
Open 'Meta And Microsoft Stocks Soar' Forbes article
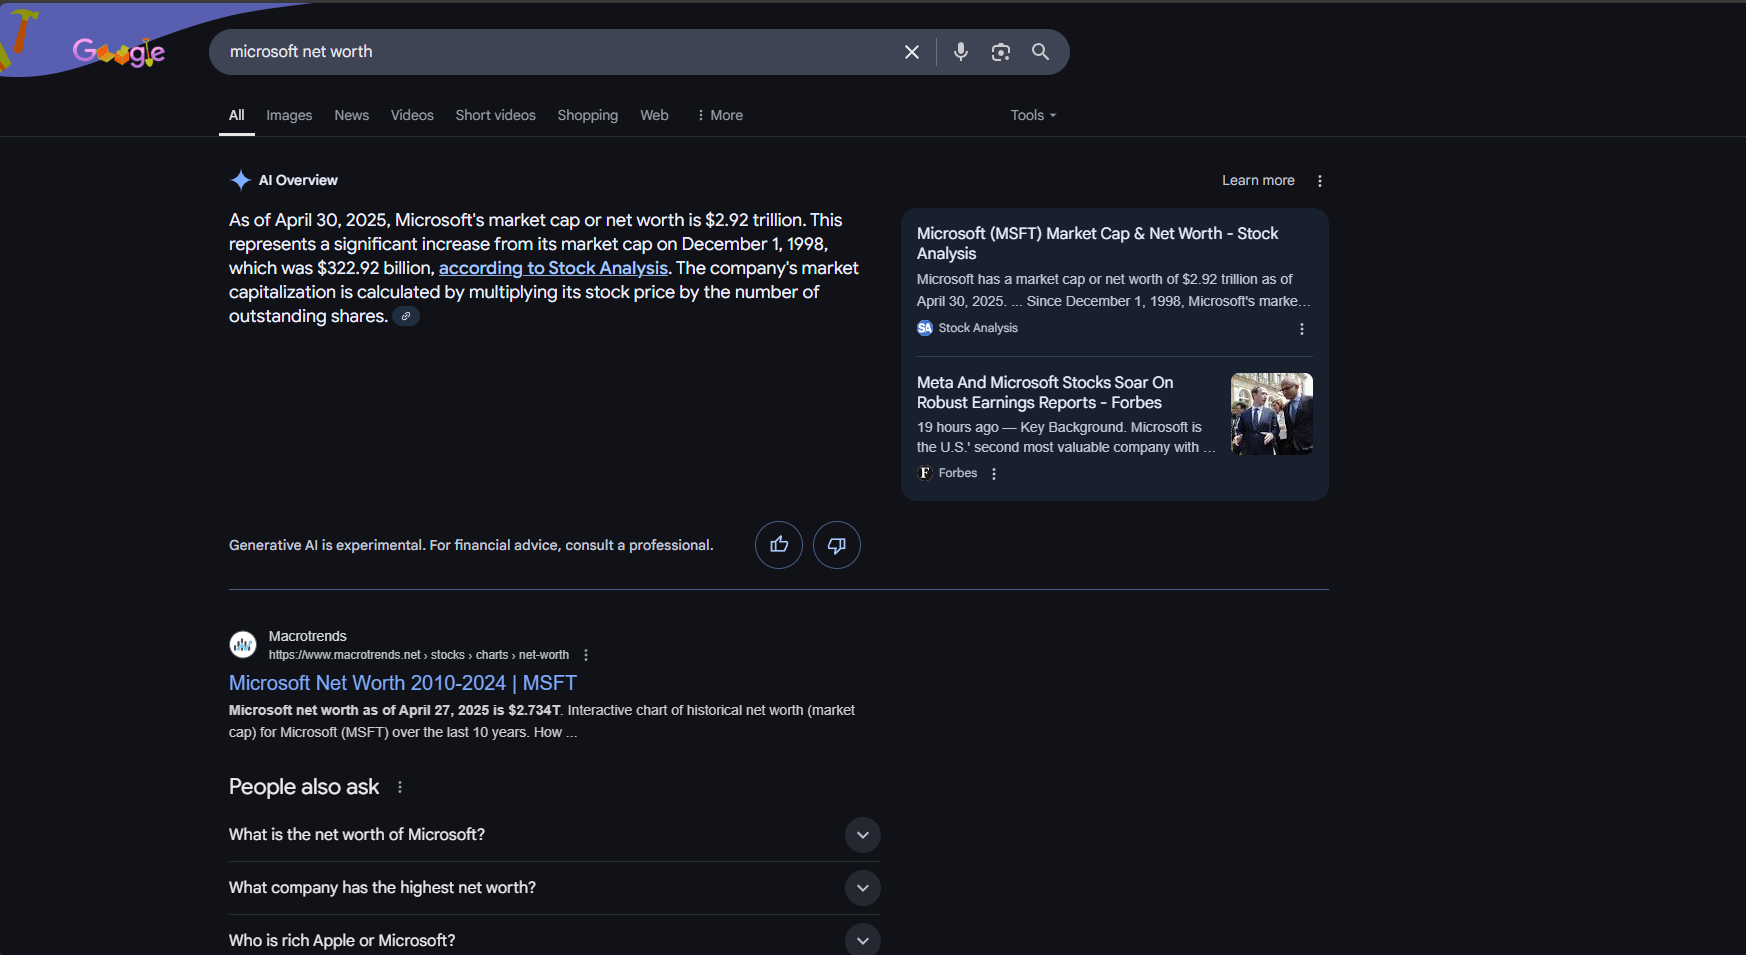click(x=1045, y=393)
